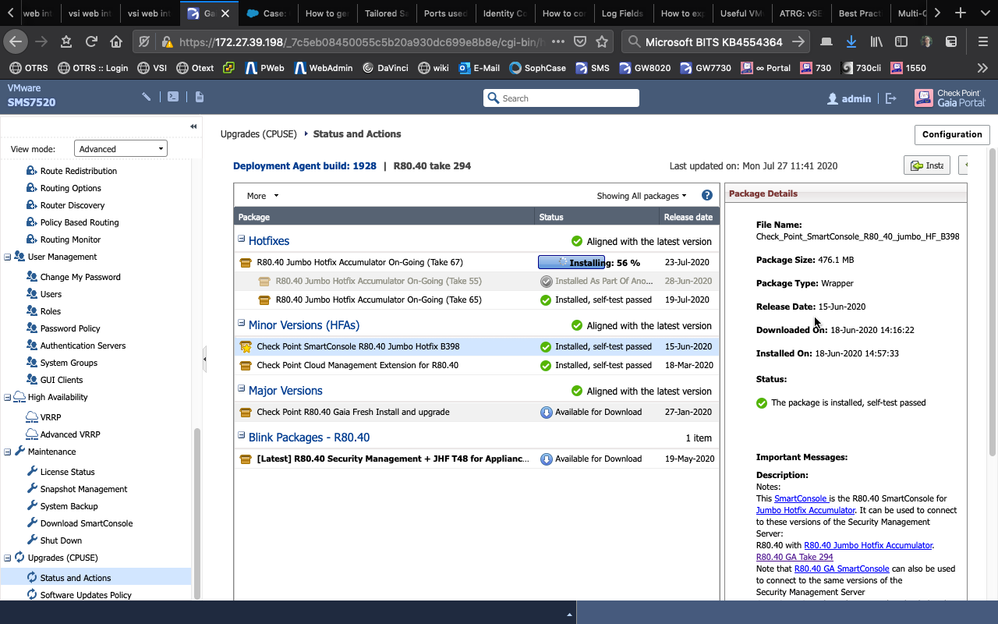Go to the browser home page
This screenshot has width=998, height=624.
(x=115, y=41)
